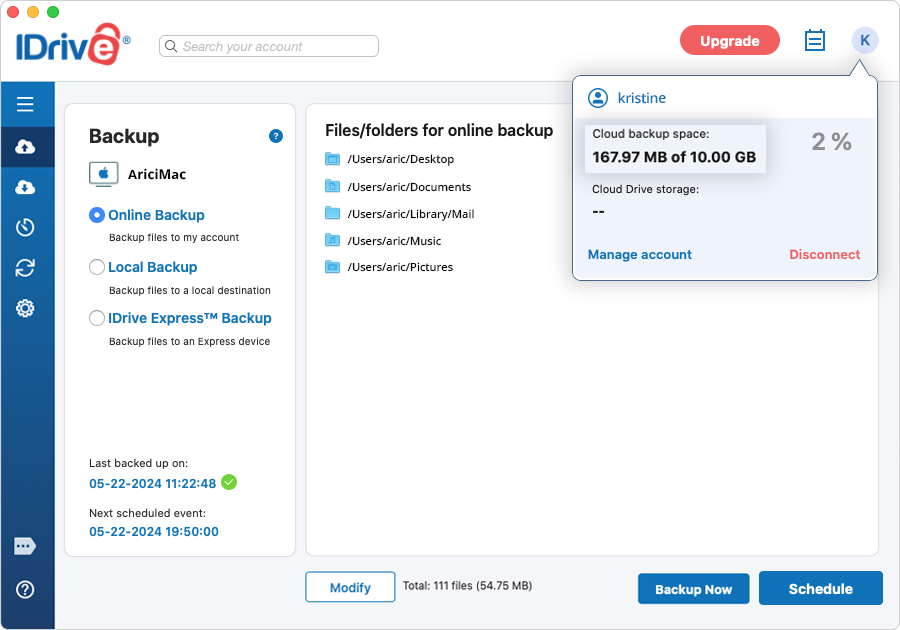Open the Sync arrows icon in sidebar
This screenshot has width=900, height=630.
[25, 268]
